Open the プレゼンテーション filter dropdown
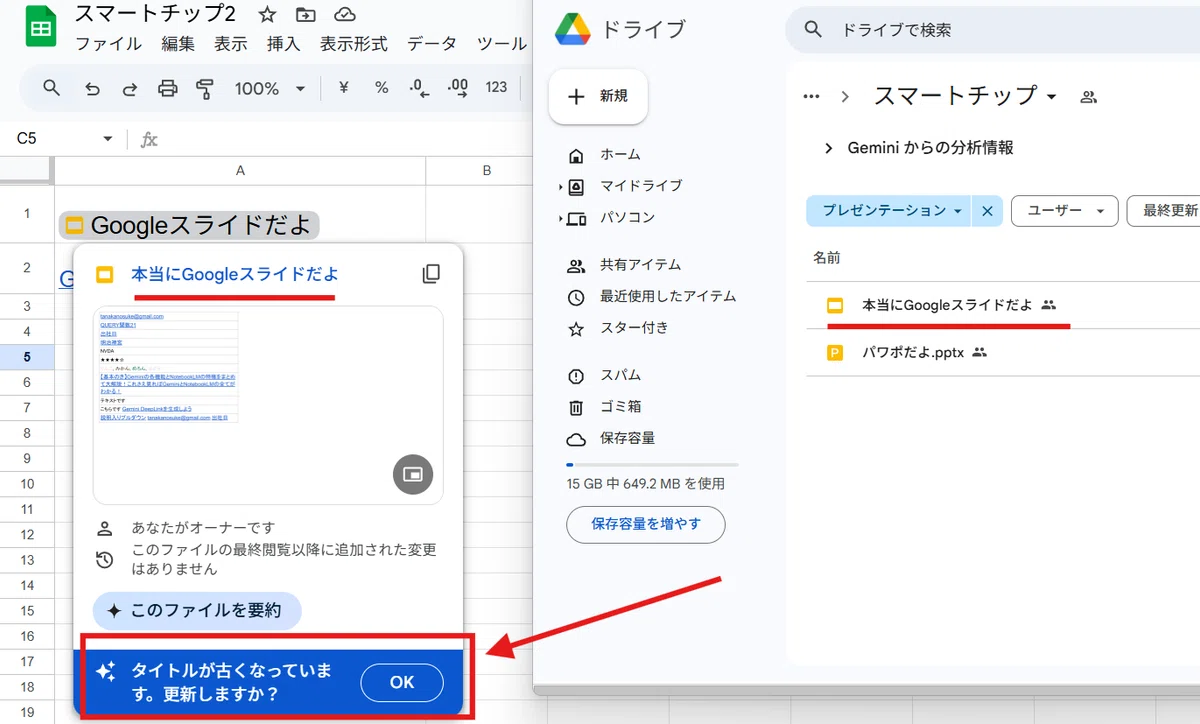This screenshot has height=724, width=1200. click(889, 211)
